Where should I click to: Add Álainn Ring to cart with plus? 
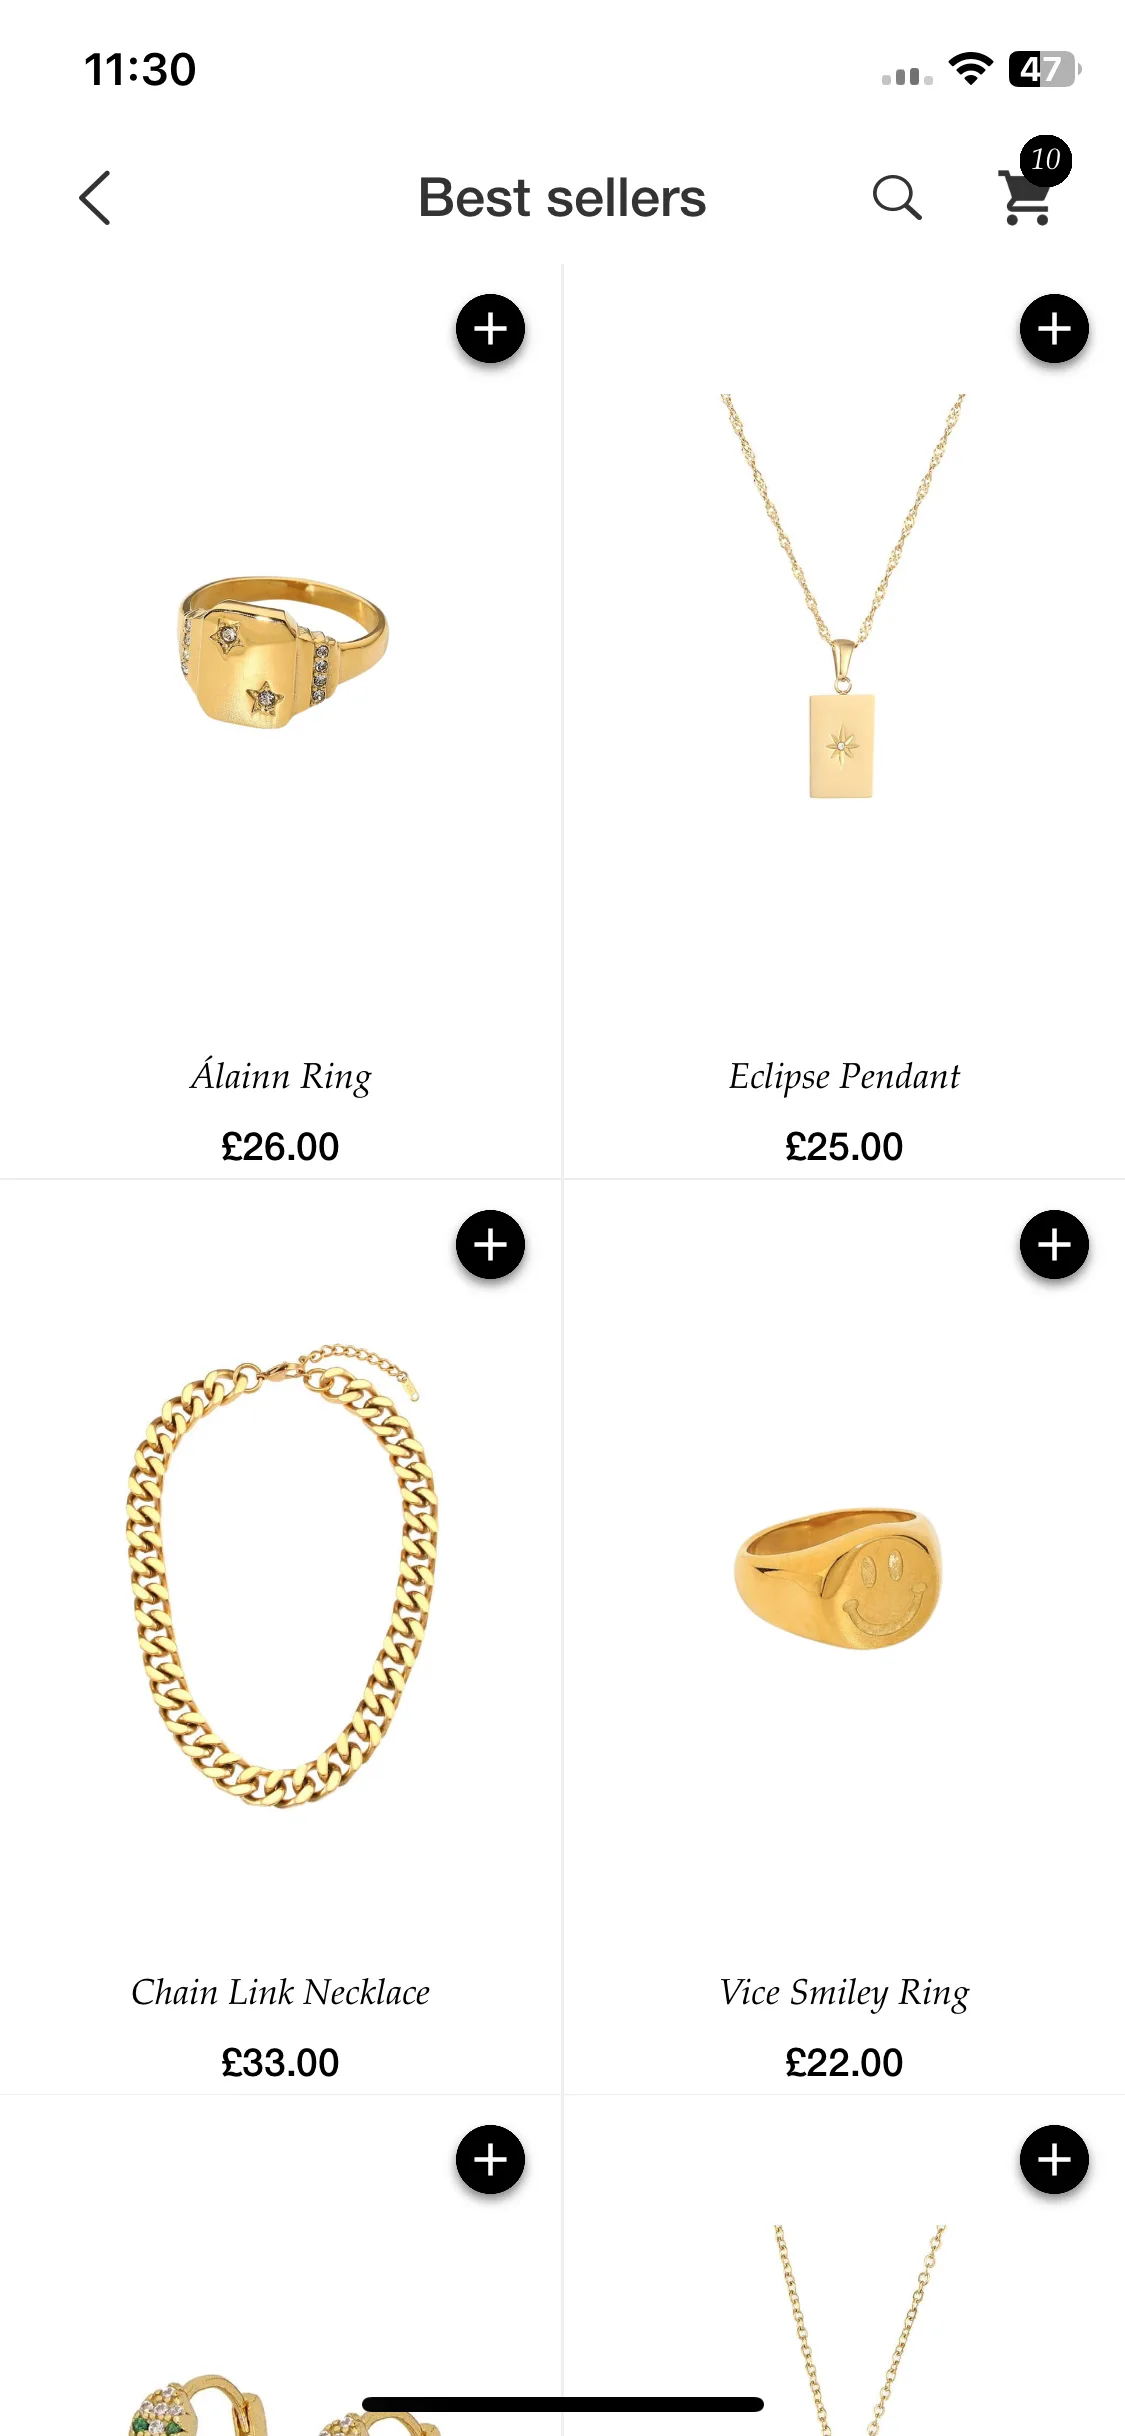490,328
